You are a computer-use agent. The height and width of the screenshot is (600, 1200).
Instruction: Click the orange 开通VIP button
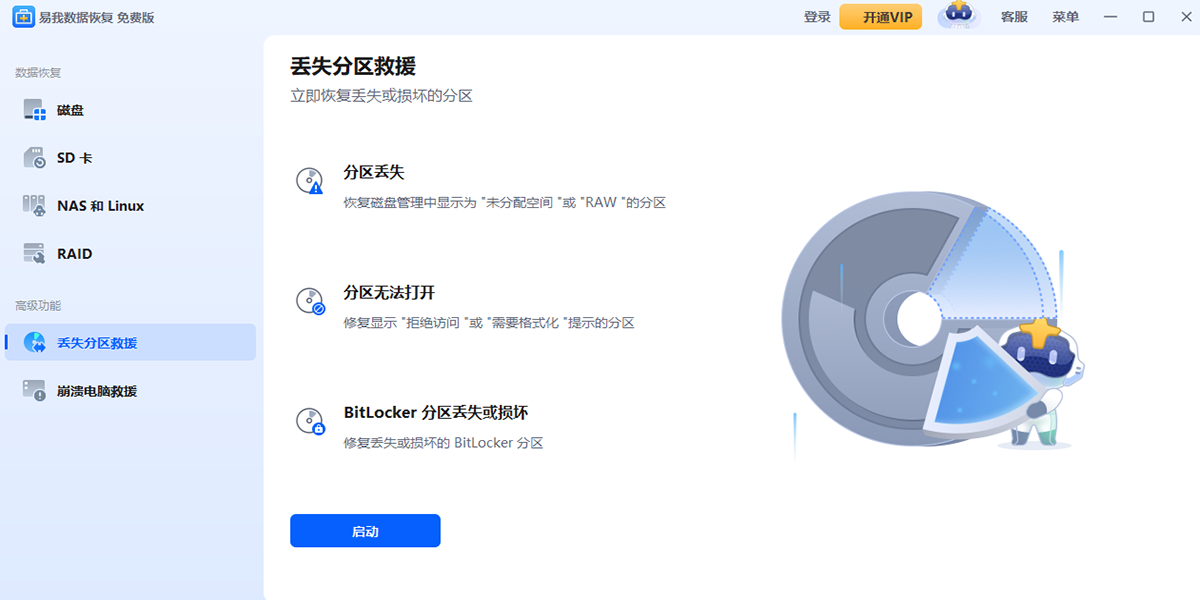[x=881, y=16]
